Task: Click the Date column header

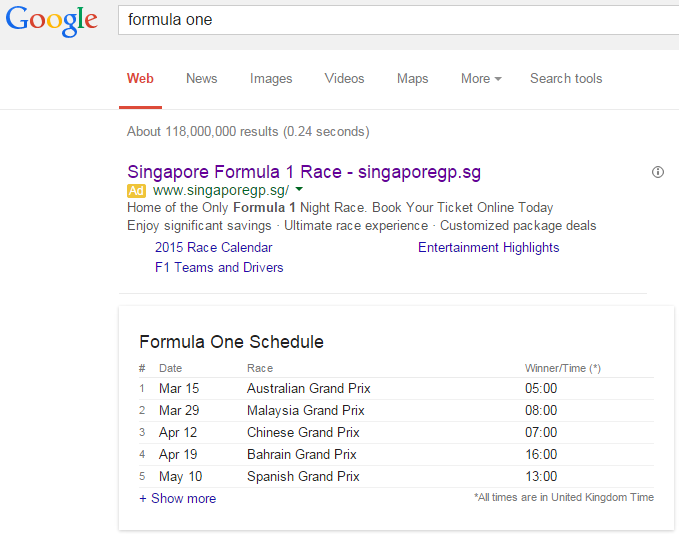Action: (x=170, y=368)
